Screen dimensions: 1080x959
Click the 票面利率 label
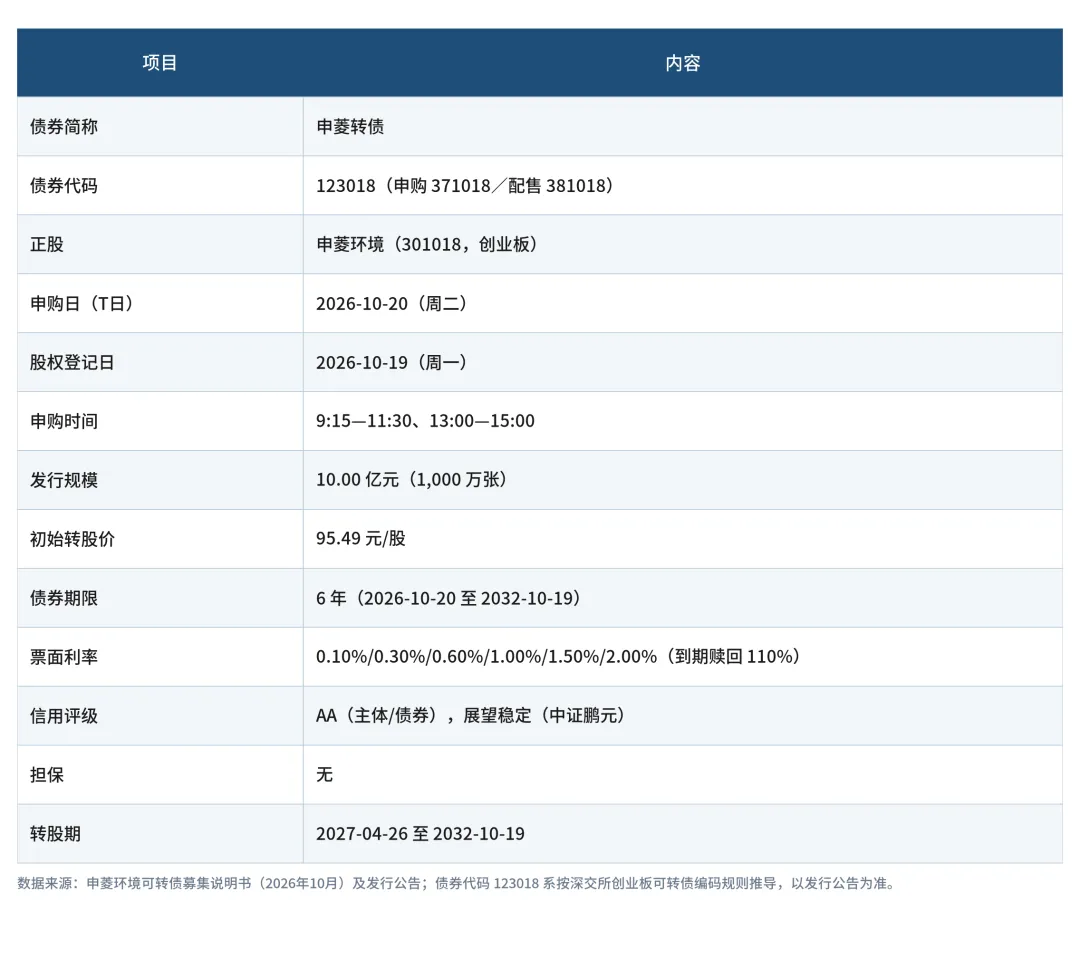point(63,657)
